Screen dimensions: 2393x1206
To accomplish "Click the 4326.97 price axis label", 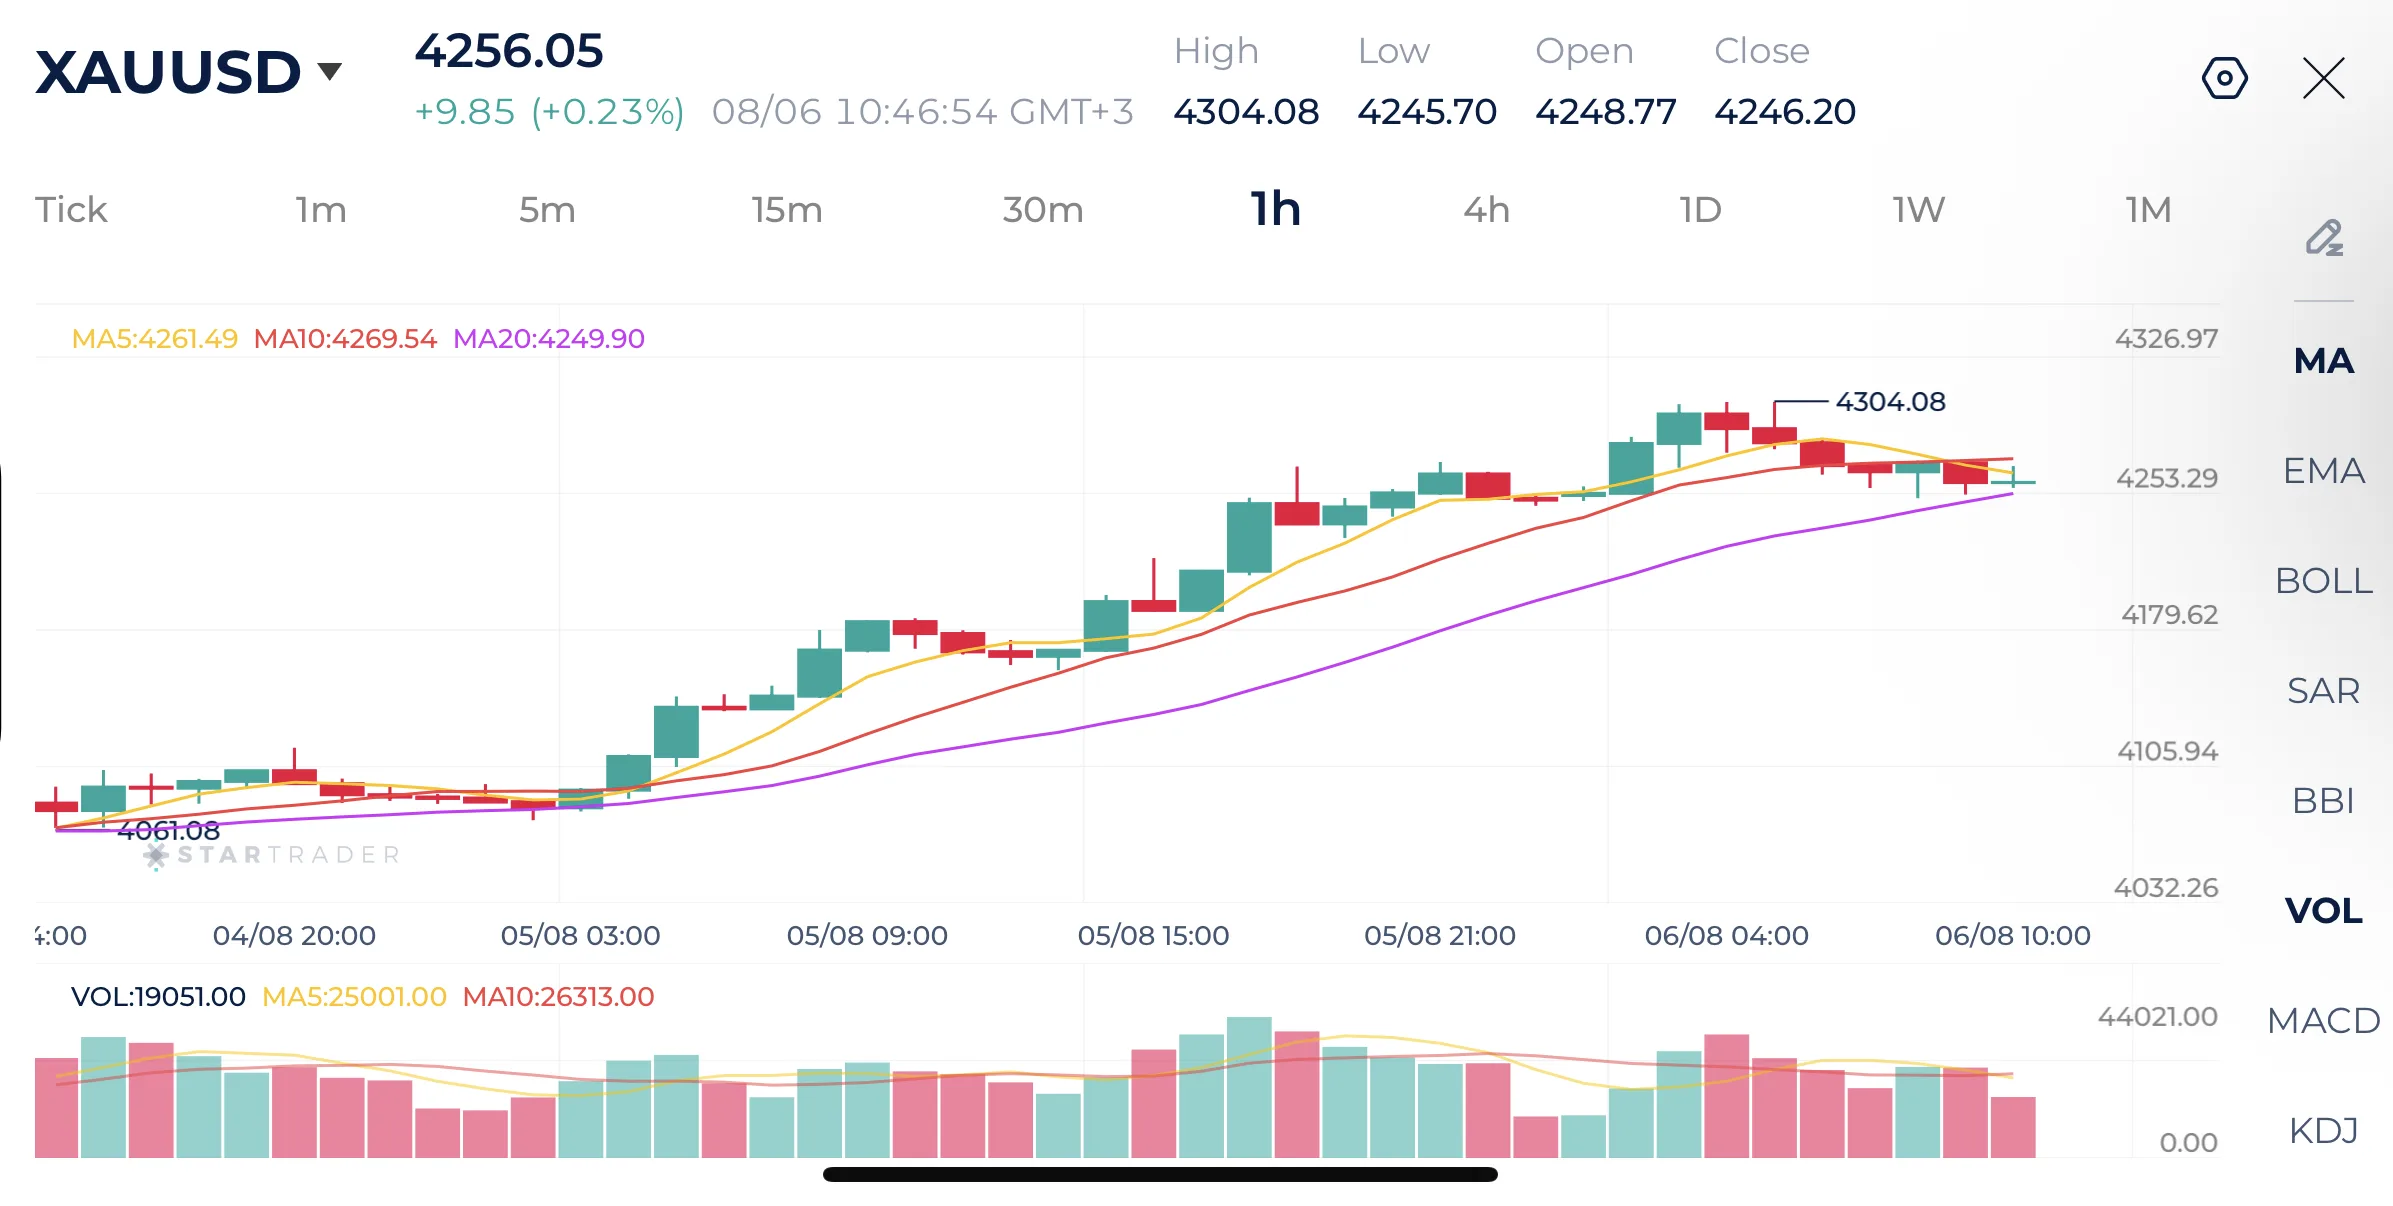I will coord(2166,339).
